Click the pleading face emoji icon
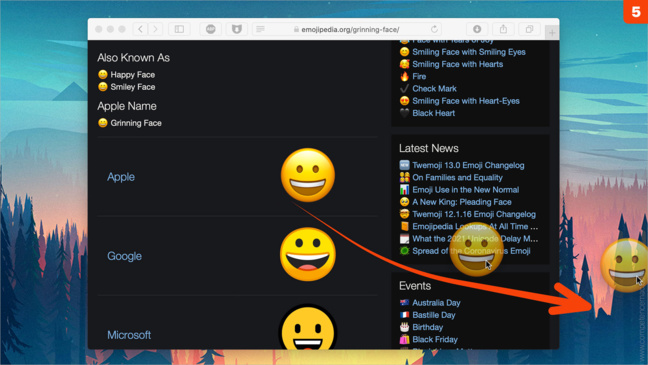Screen dimensions: 648x365 (404, 202)
